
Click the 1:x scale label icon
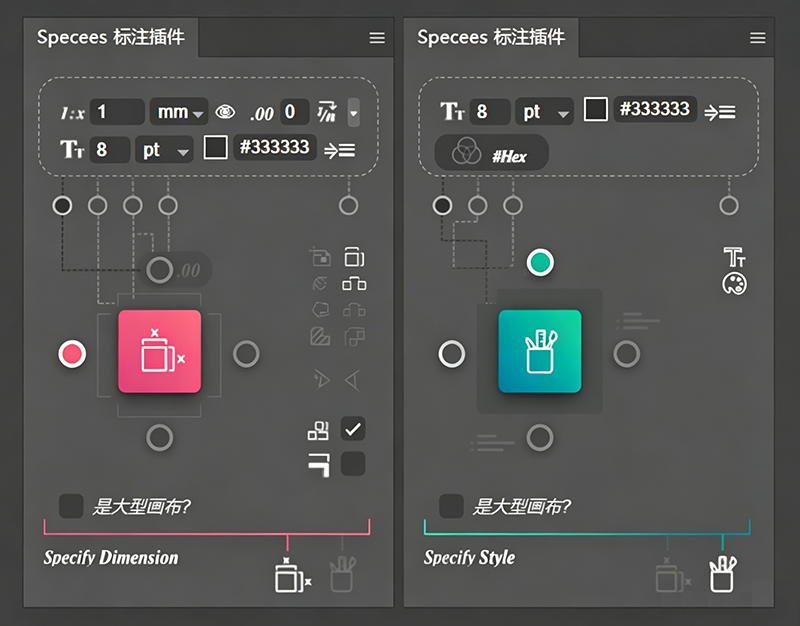coord(72,113)
